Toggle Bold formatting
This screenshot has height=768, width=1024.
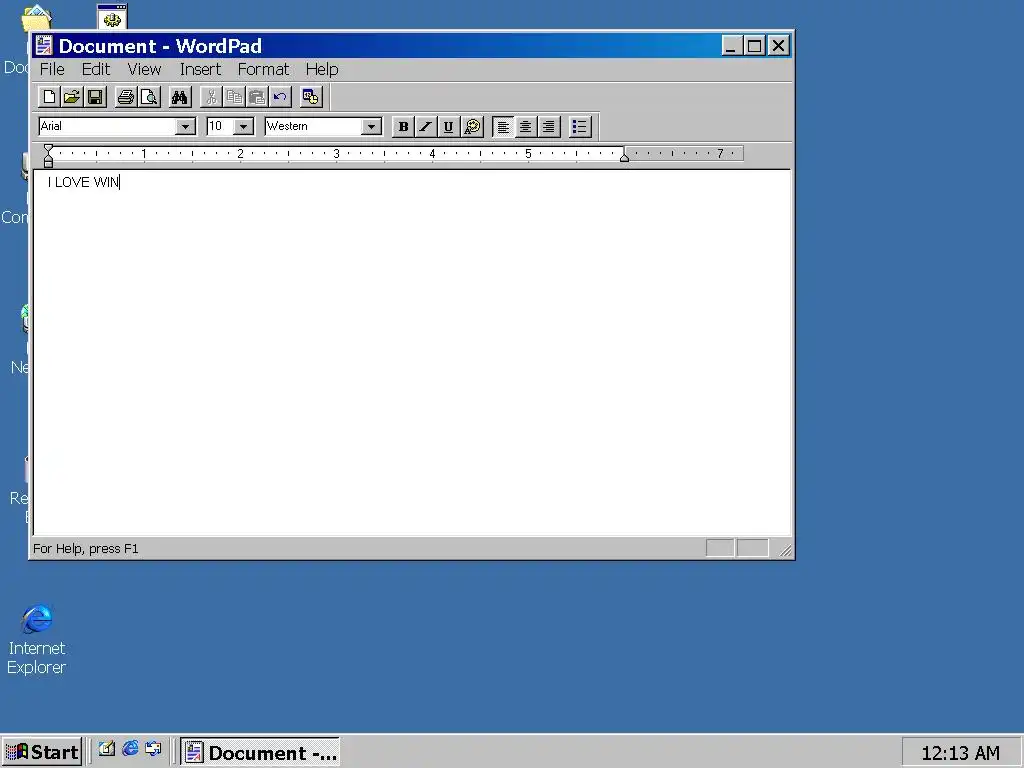point(403,127)
